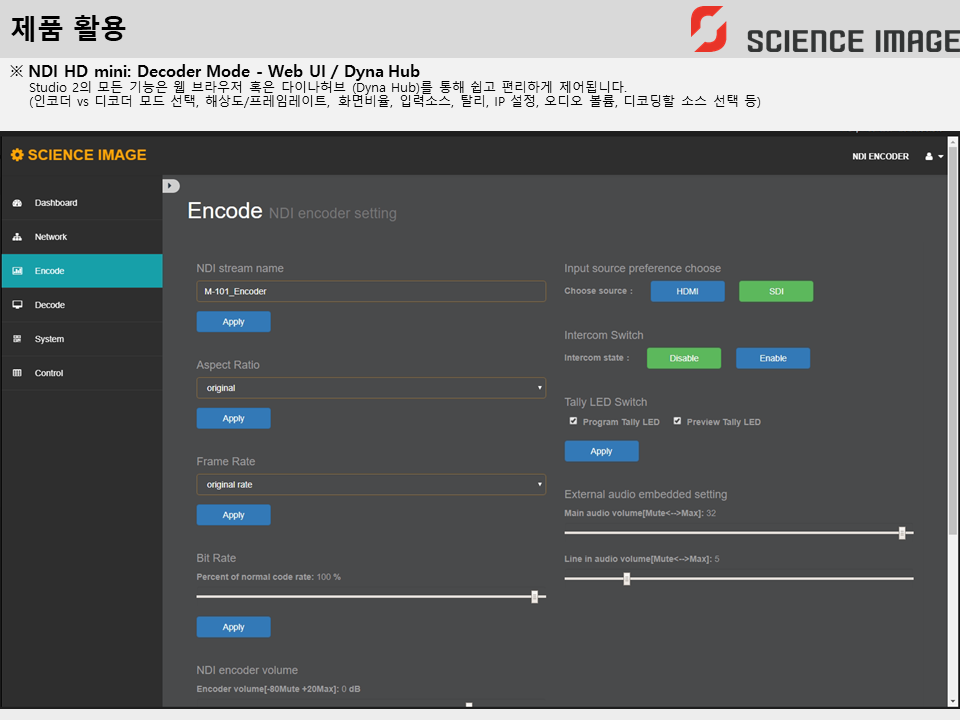Image resolution: width=960 pixels, height=720 pixels.
Task: Set intercom state to Enable
Action: (x=773, y=358)
